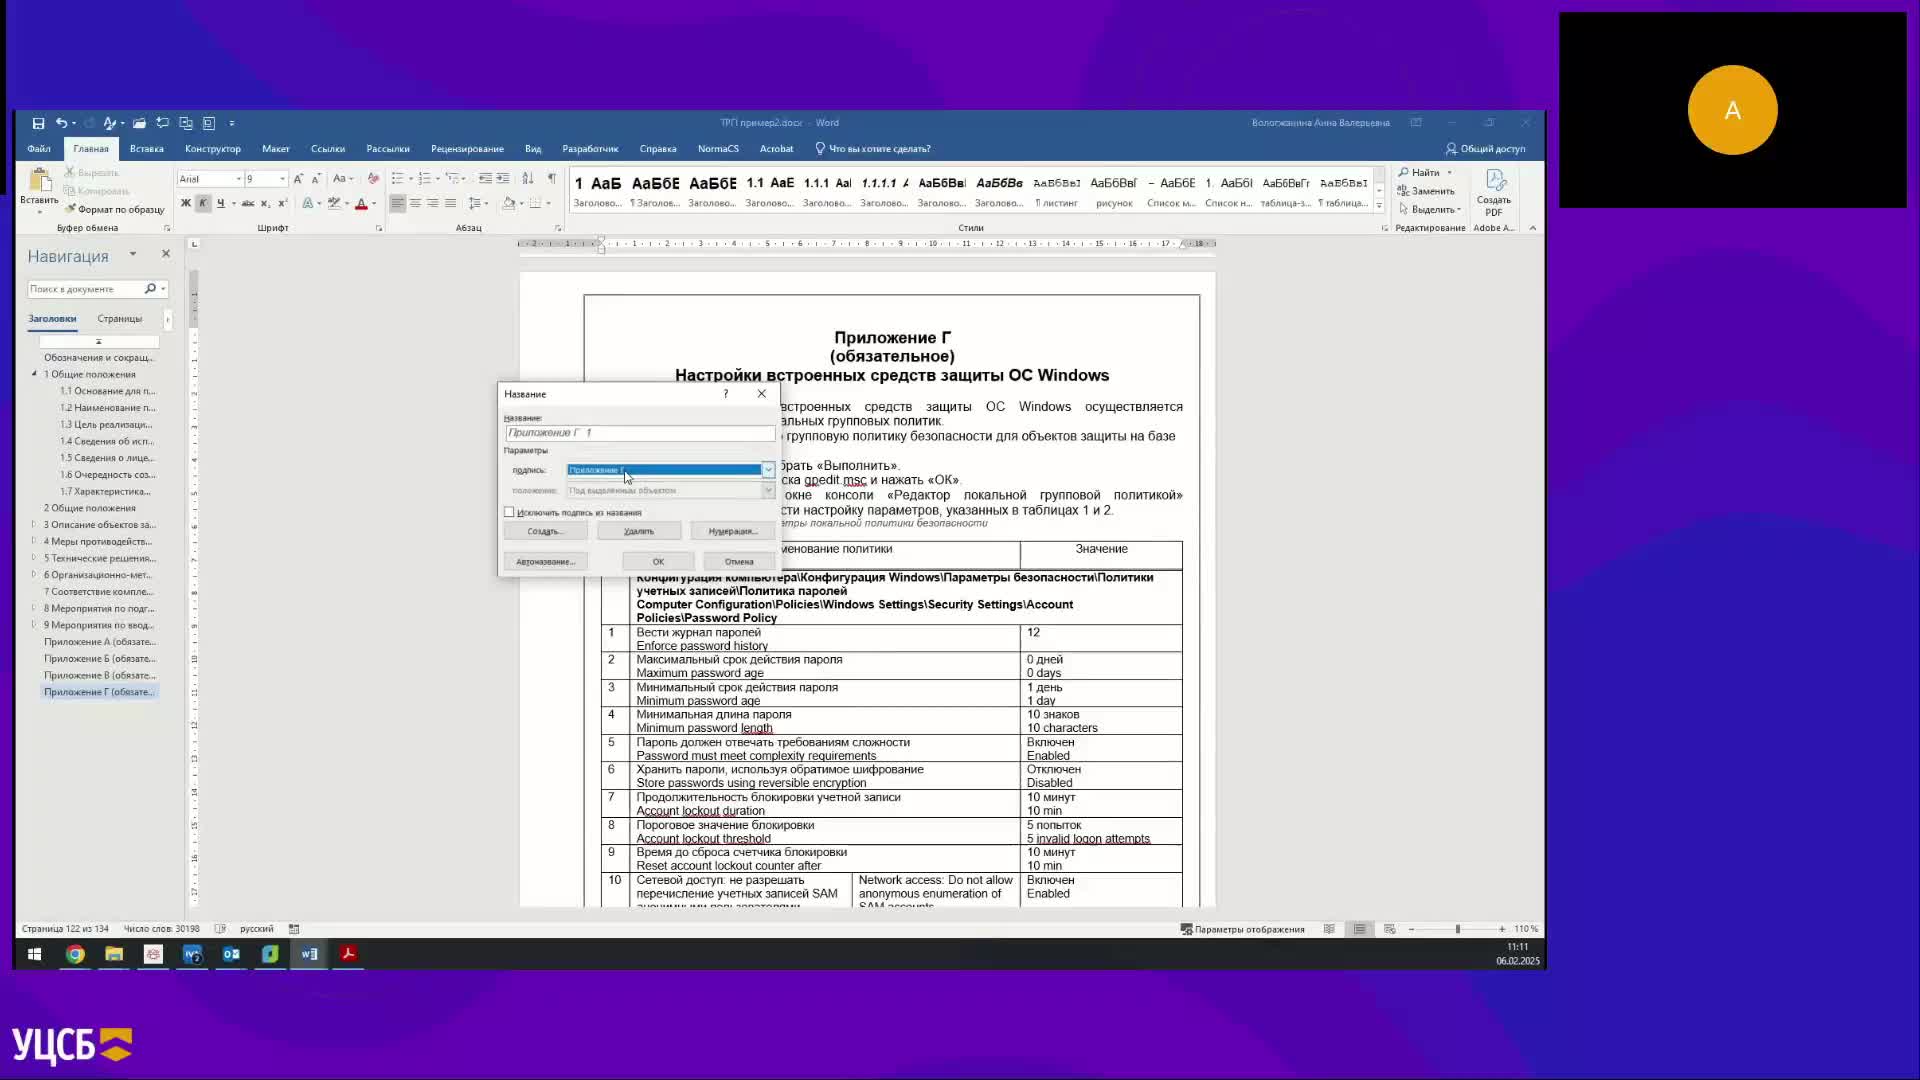Decrease paragraph indent icon
The image size is (1920, 1080).
coord(485,178)
